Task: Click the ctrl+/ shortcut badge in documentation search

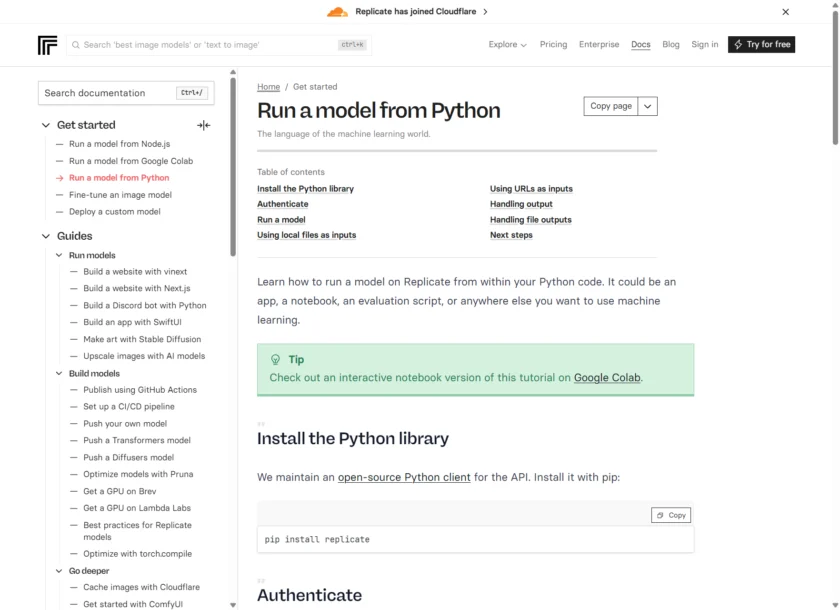Action: click(193, 92)
